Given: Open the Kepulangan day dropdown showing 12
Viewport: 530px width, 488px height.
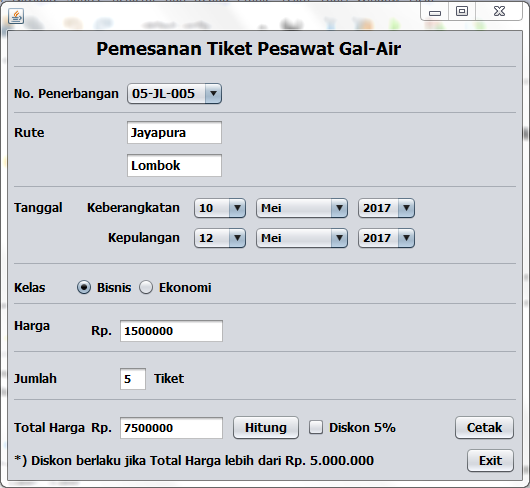Looking at the screenshot, I should point(220,238).
